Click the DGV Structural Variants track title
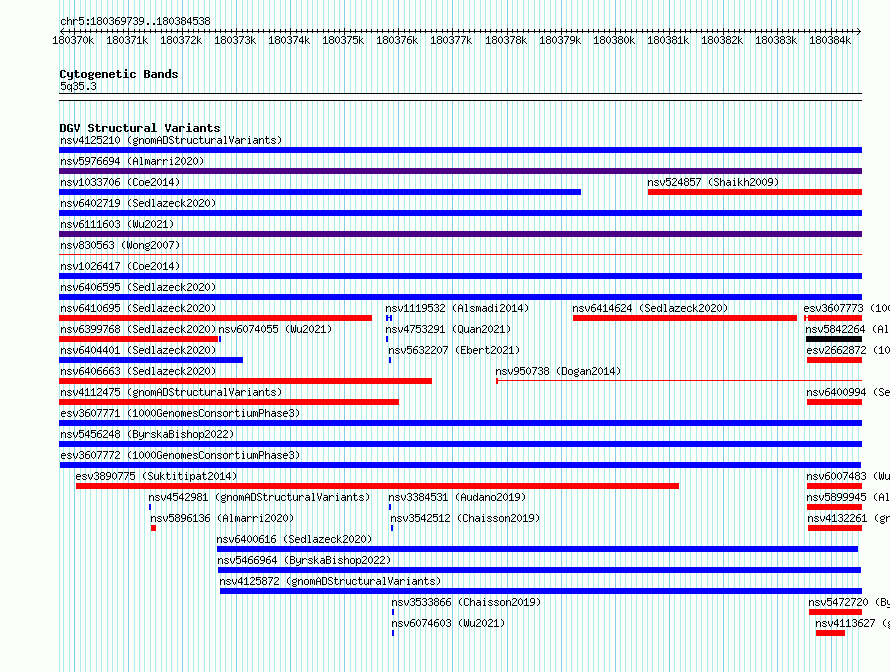 pyautogui.click(x=140, y=128)
